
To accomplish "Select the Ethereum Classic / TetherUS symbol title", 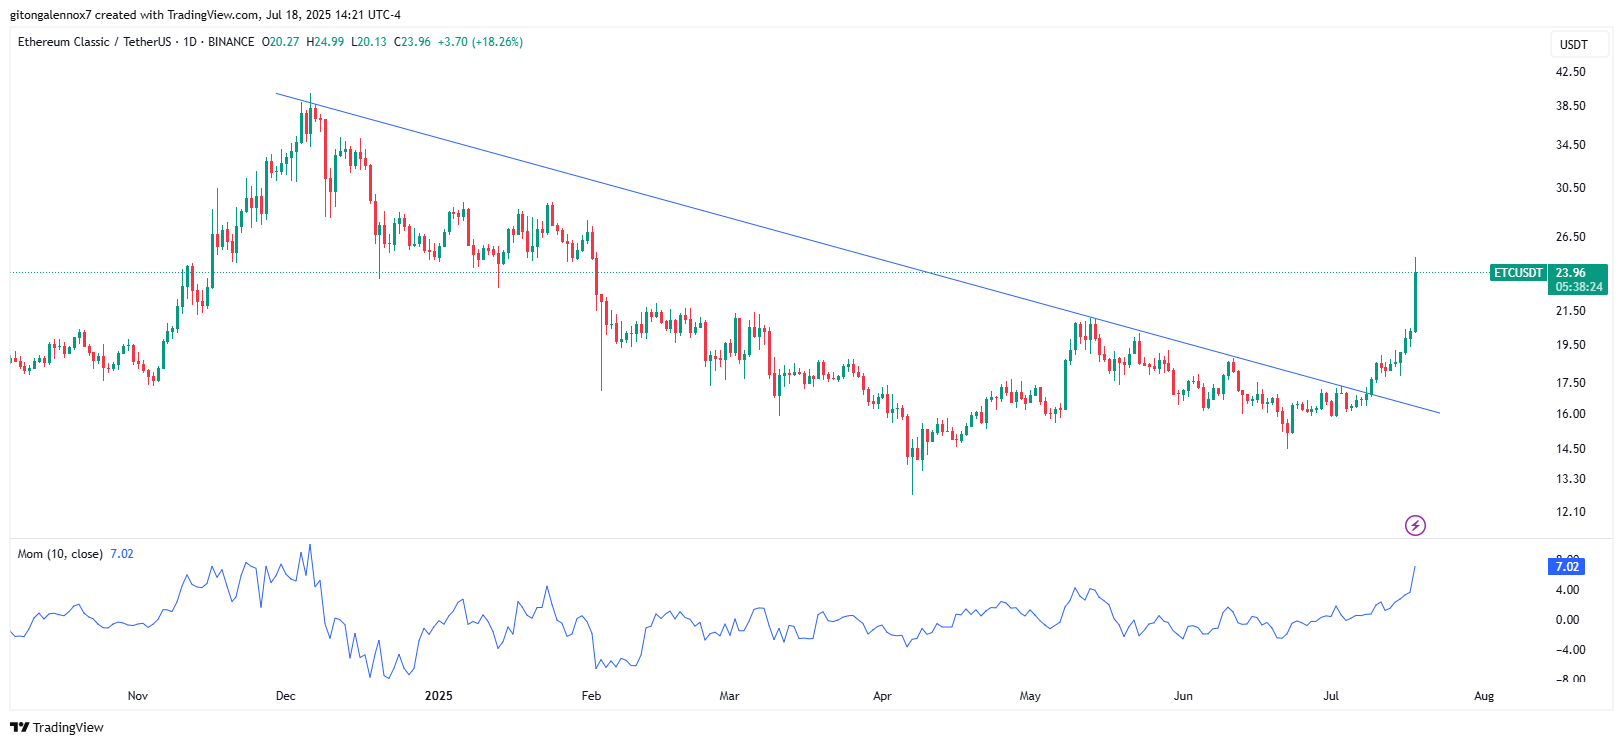I will (94, 42).
